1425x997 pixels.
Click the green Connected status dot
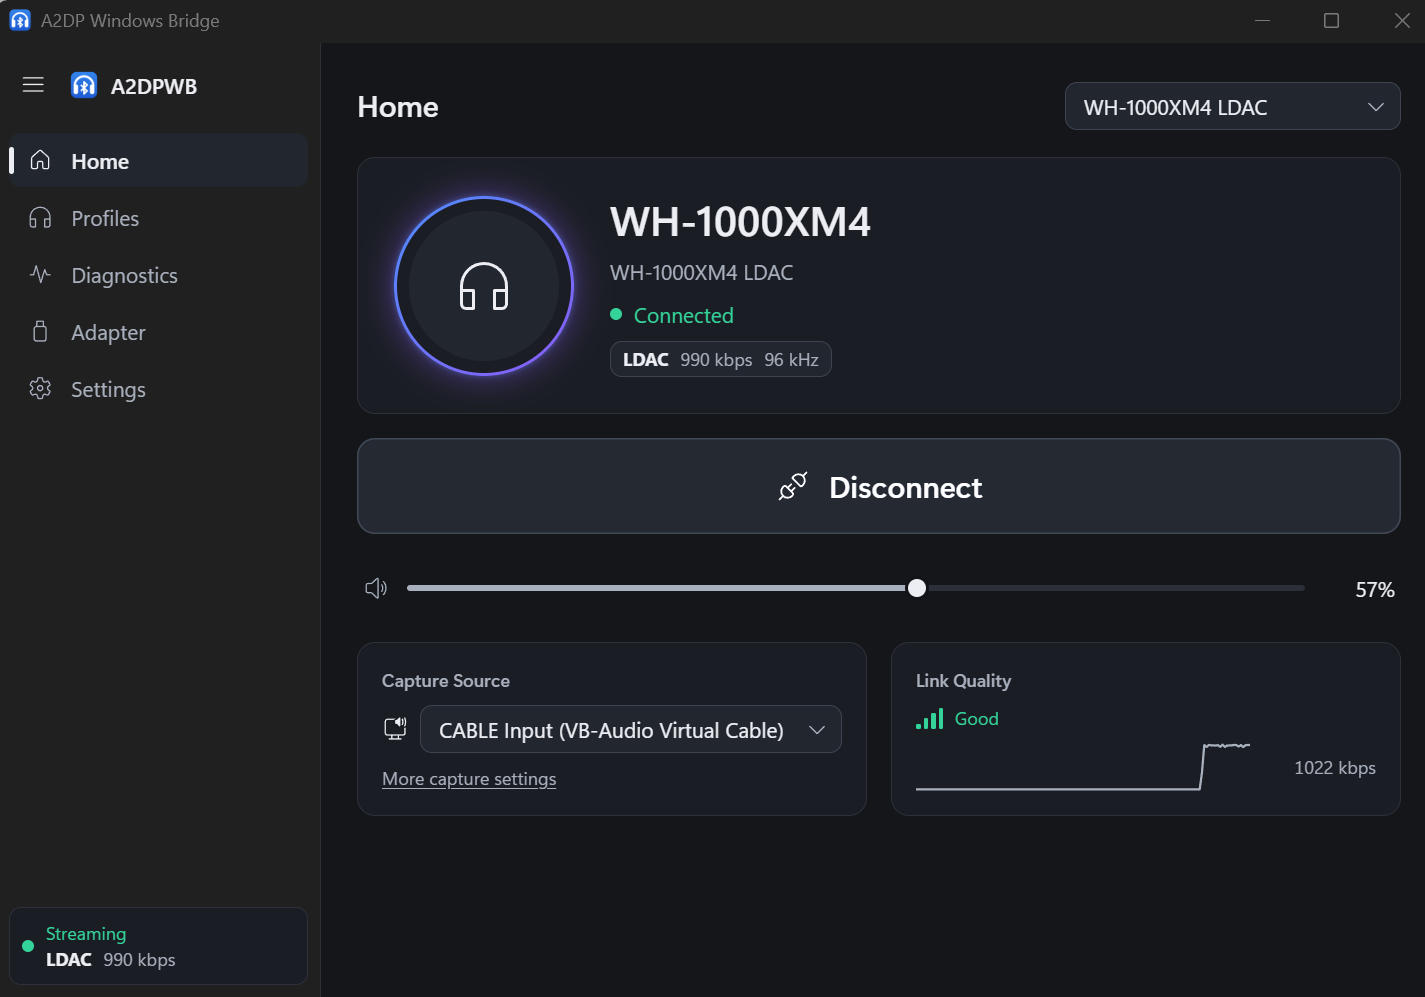(616, 315)
